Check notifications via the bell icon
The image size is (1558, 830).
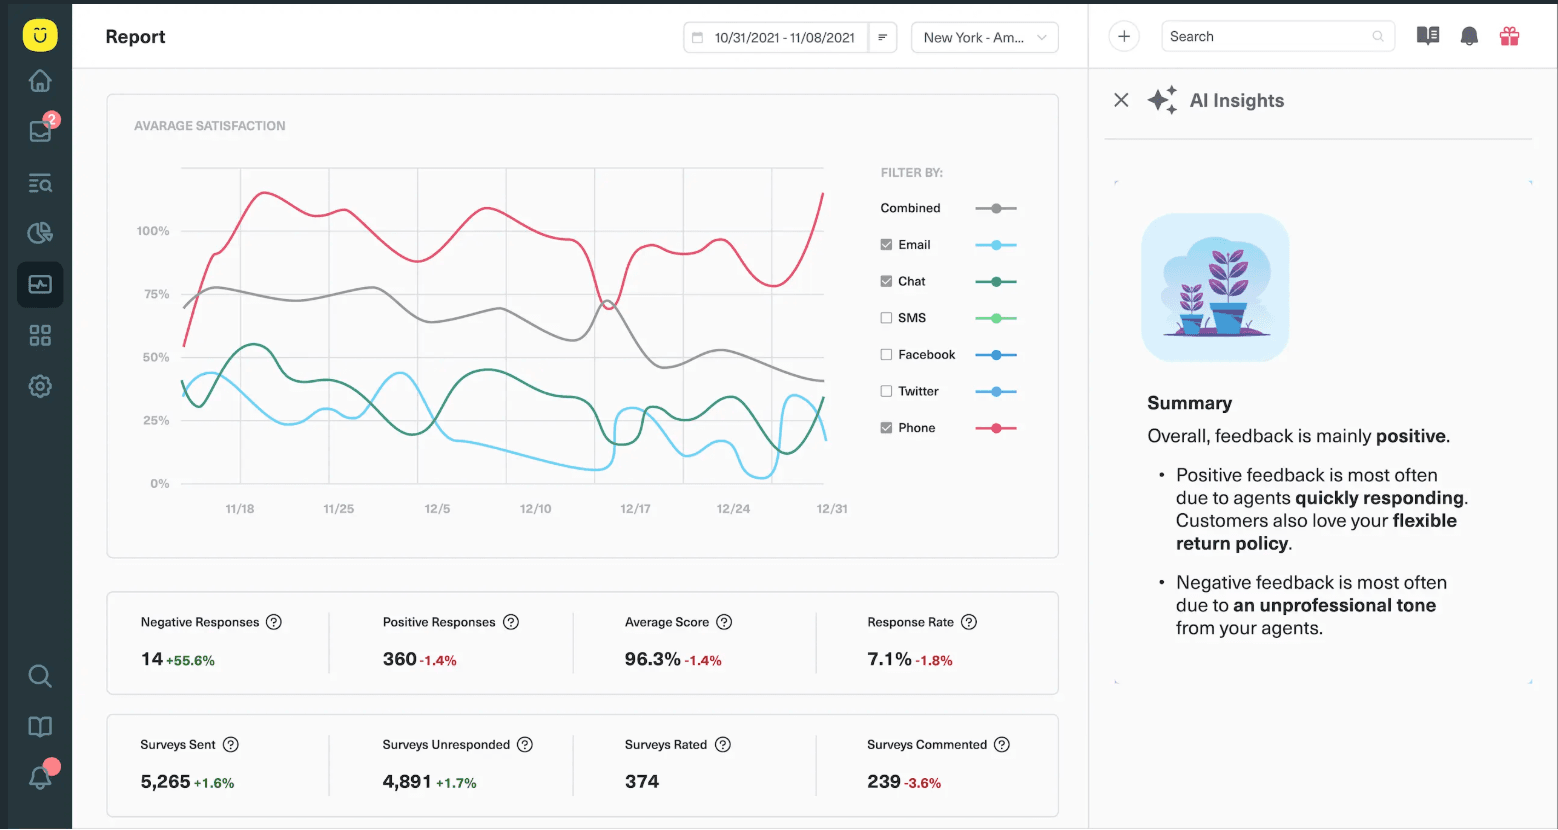[1469, 36]
